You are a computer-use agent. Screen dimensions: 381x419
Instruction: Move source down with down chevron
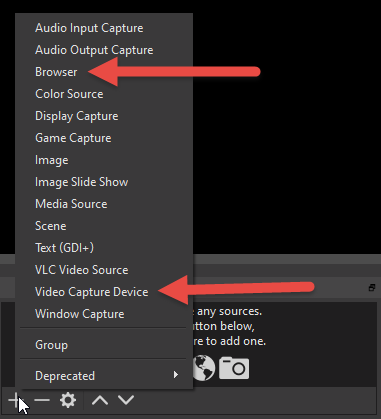(126, 400)
